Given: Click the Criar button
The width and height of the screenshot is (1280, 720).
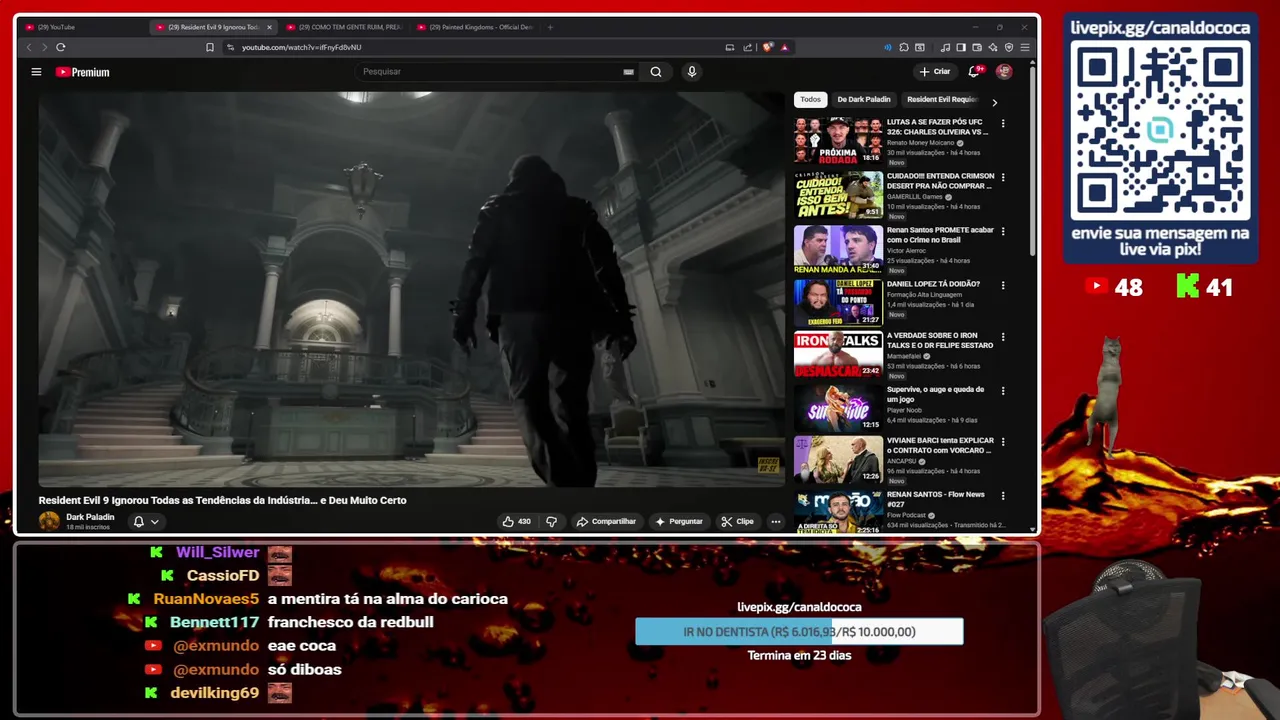Looking at the screenshot, I should 935,71.
